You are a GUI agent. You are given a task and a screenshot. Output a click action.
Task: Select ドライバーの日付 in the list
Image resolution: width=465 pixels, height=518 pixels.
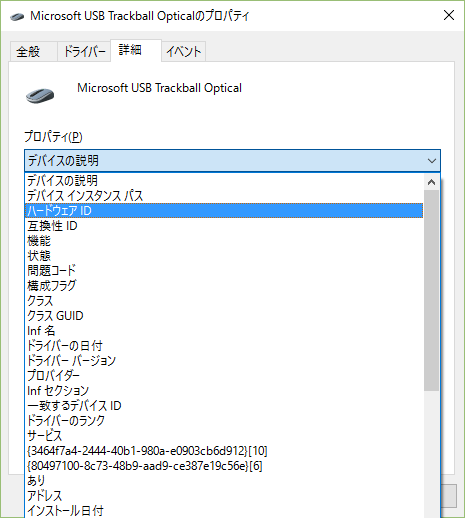(x=224, y=346)
